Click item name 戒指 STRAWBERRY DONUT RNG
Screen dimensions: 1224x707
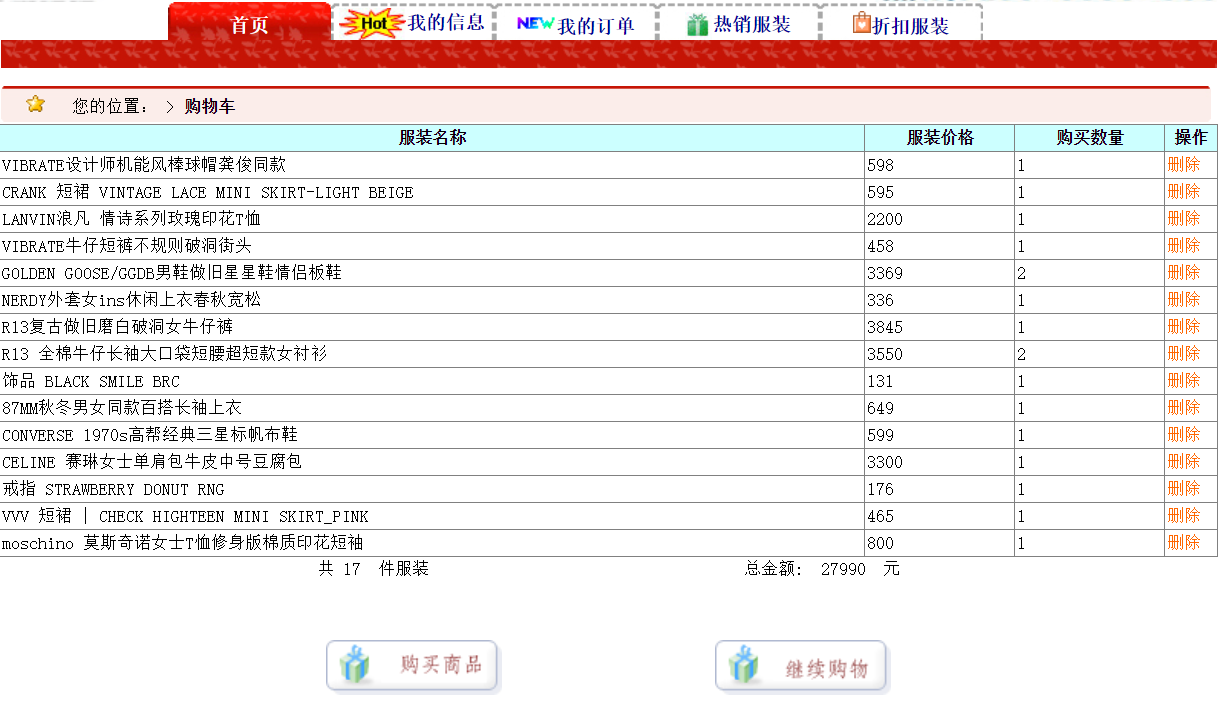(x=113, y=489)
